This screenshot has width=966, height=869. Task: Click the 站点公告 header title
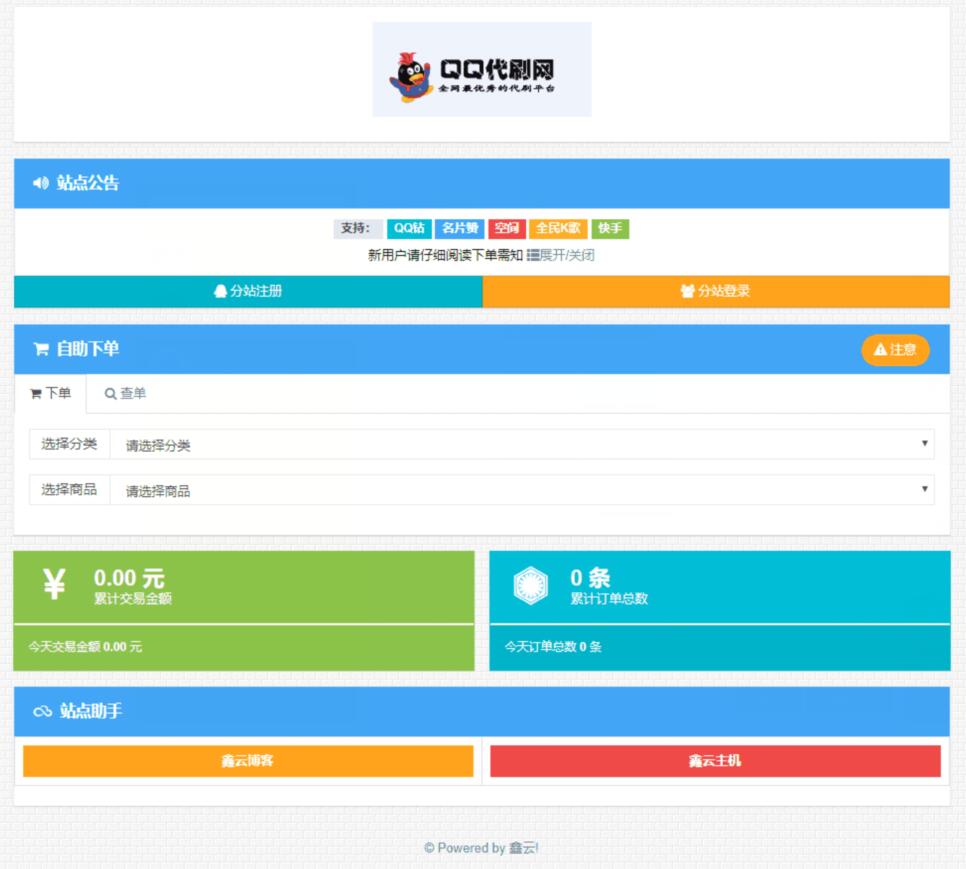[87, 183]
